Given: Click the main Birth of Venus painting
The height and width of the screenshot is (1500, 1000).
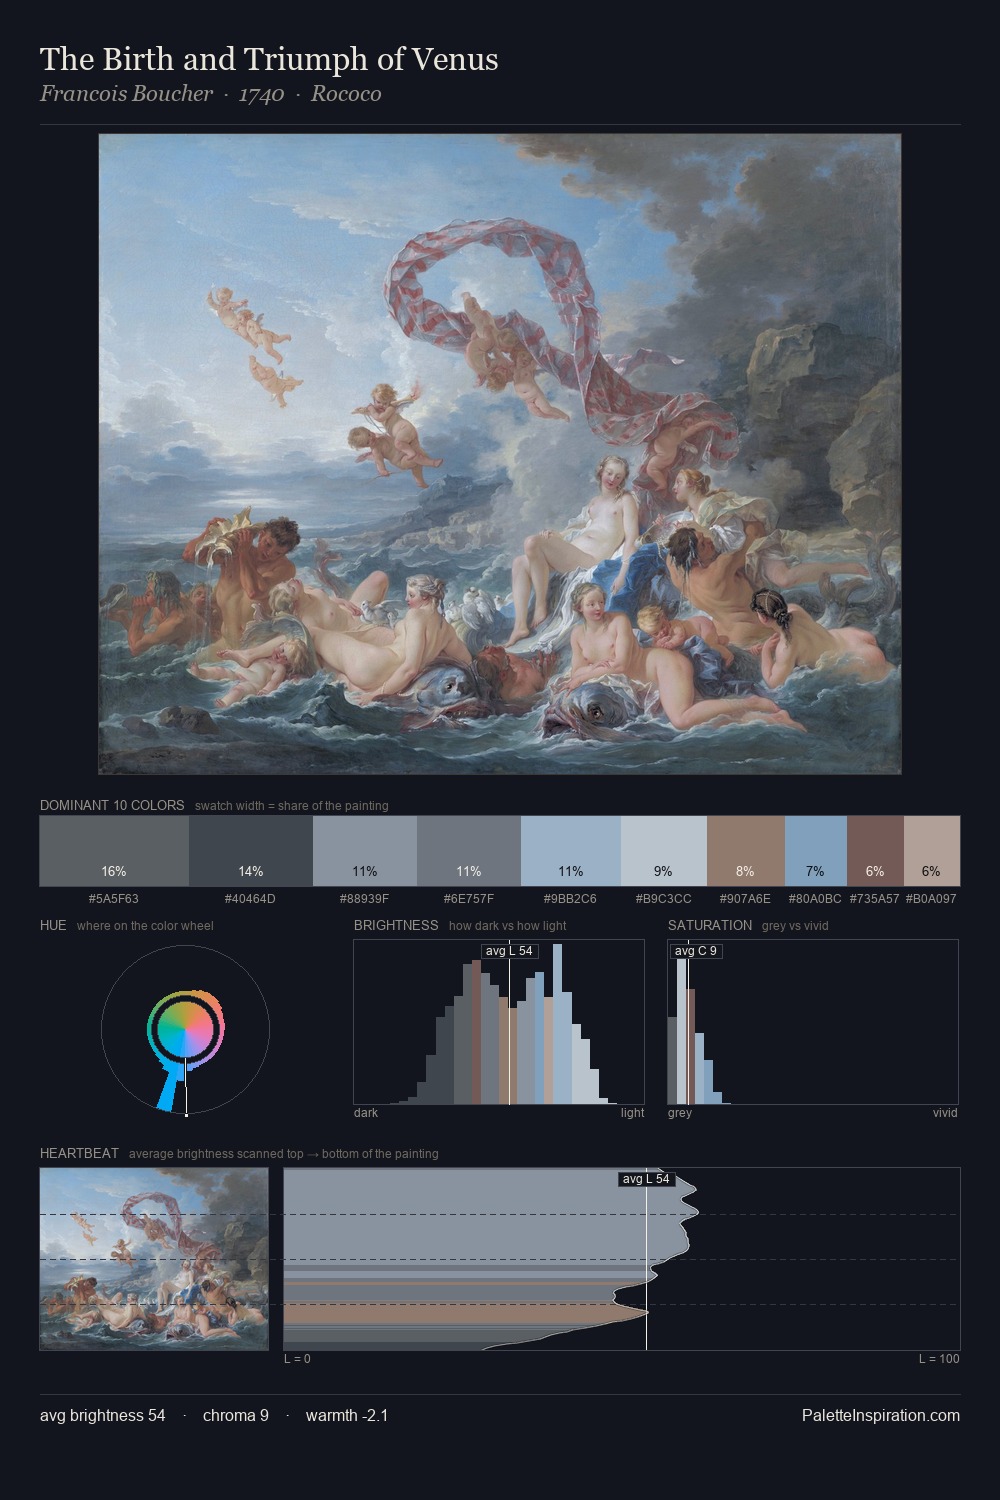Looking at the screenshot, I should click(x=500, y=454).
